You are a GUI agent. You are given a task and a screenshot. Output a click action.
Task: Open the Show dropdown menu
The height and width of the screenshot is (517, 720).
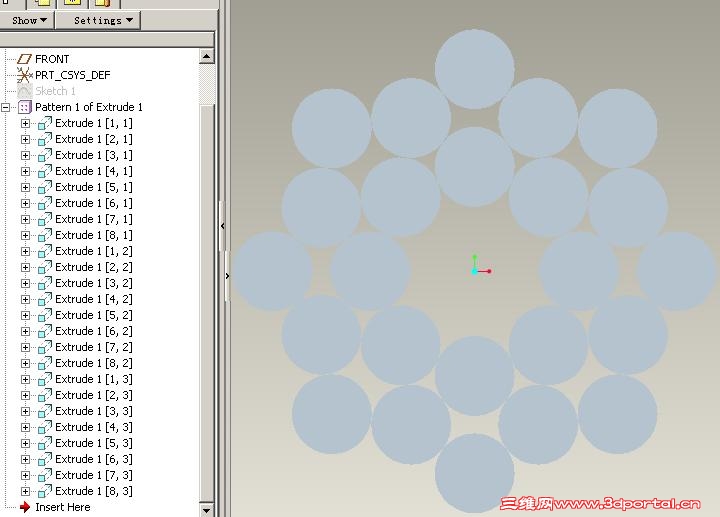(x=27, y=21)
